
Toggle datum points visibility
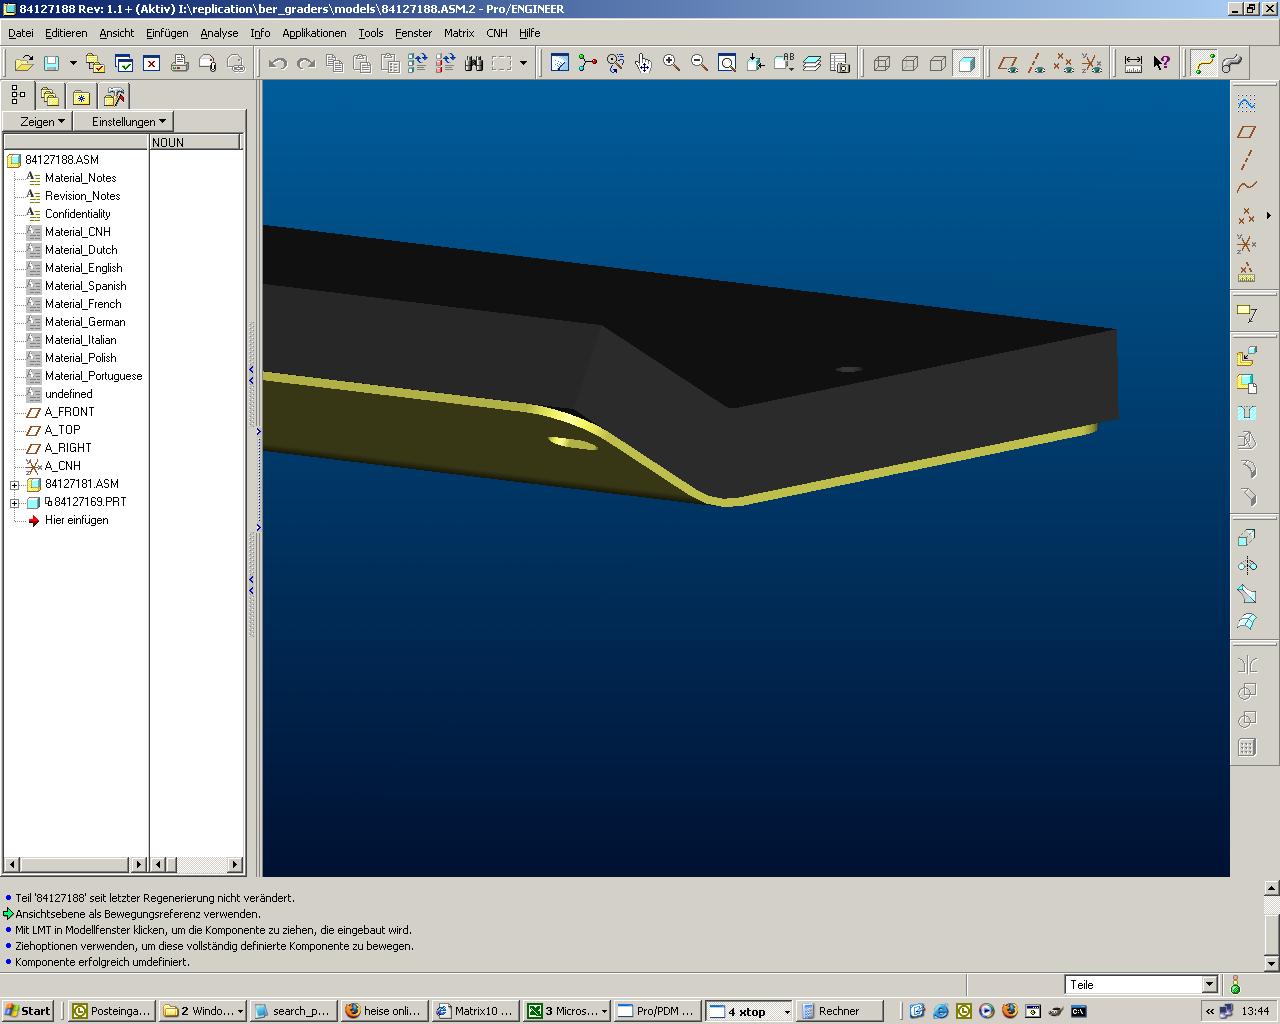point(1064,63)
